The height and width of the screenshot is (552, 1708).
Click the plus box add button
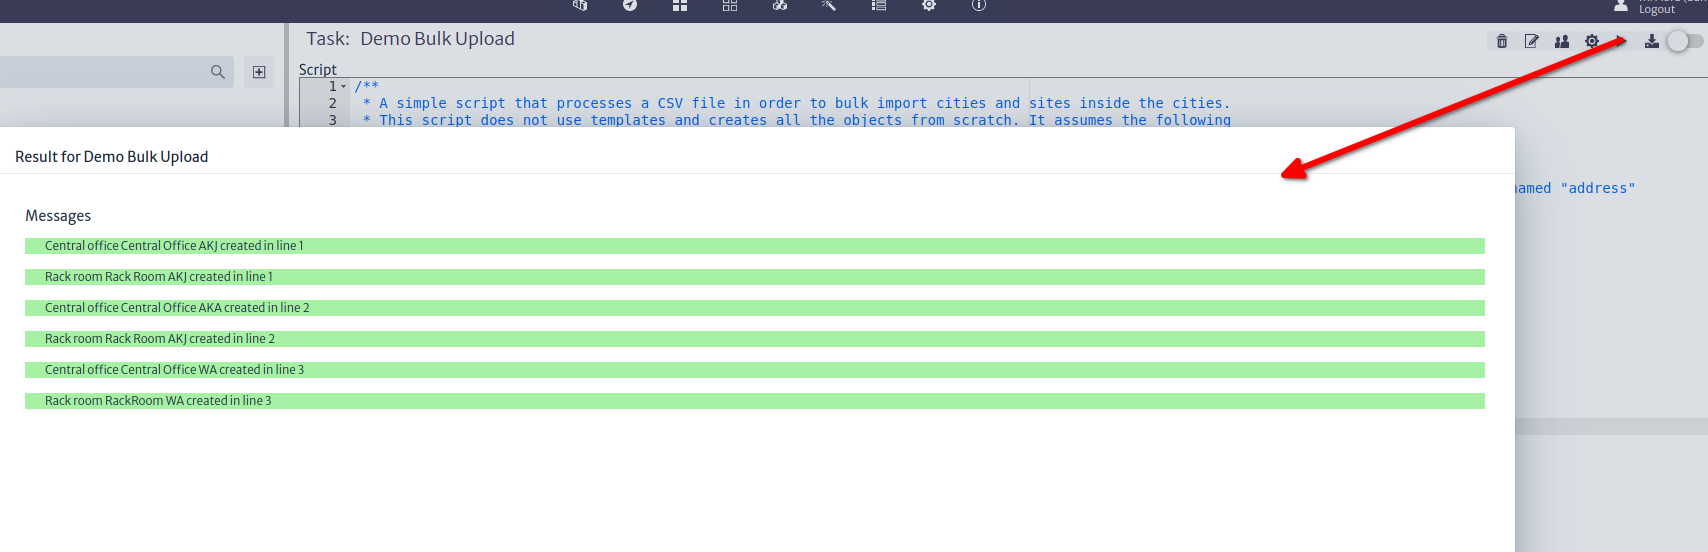coord(259,72)
